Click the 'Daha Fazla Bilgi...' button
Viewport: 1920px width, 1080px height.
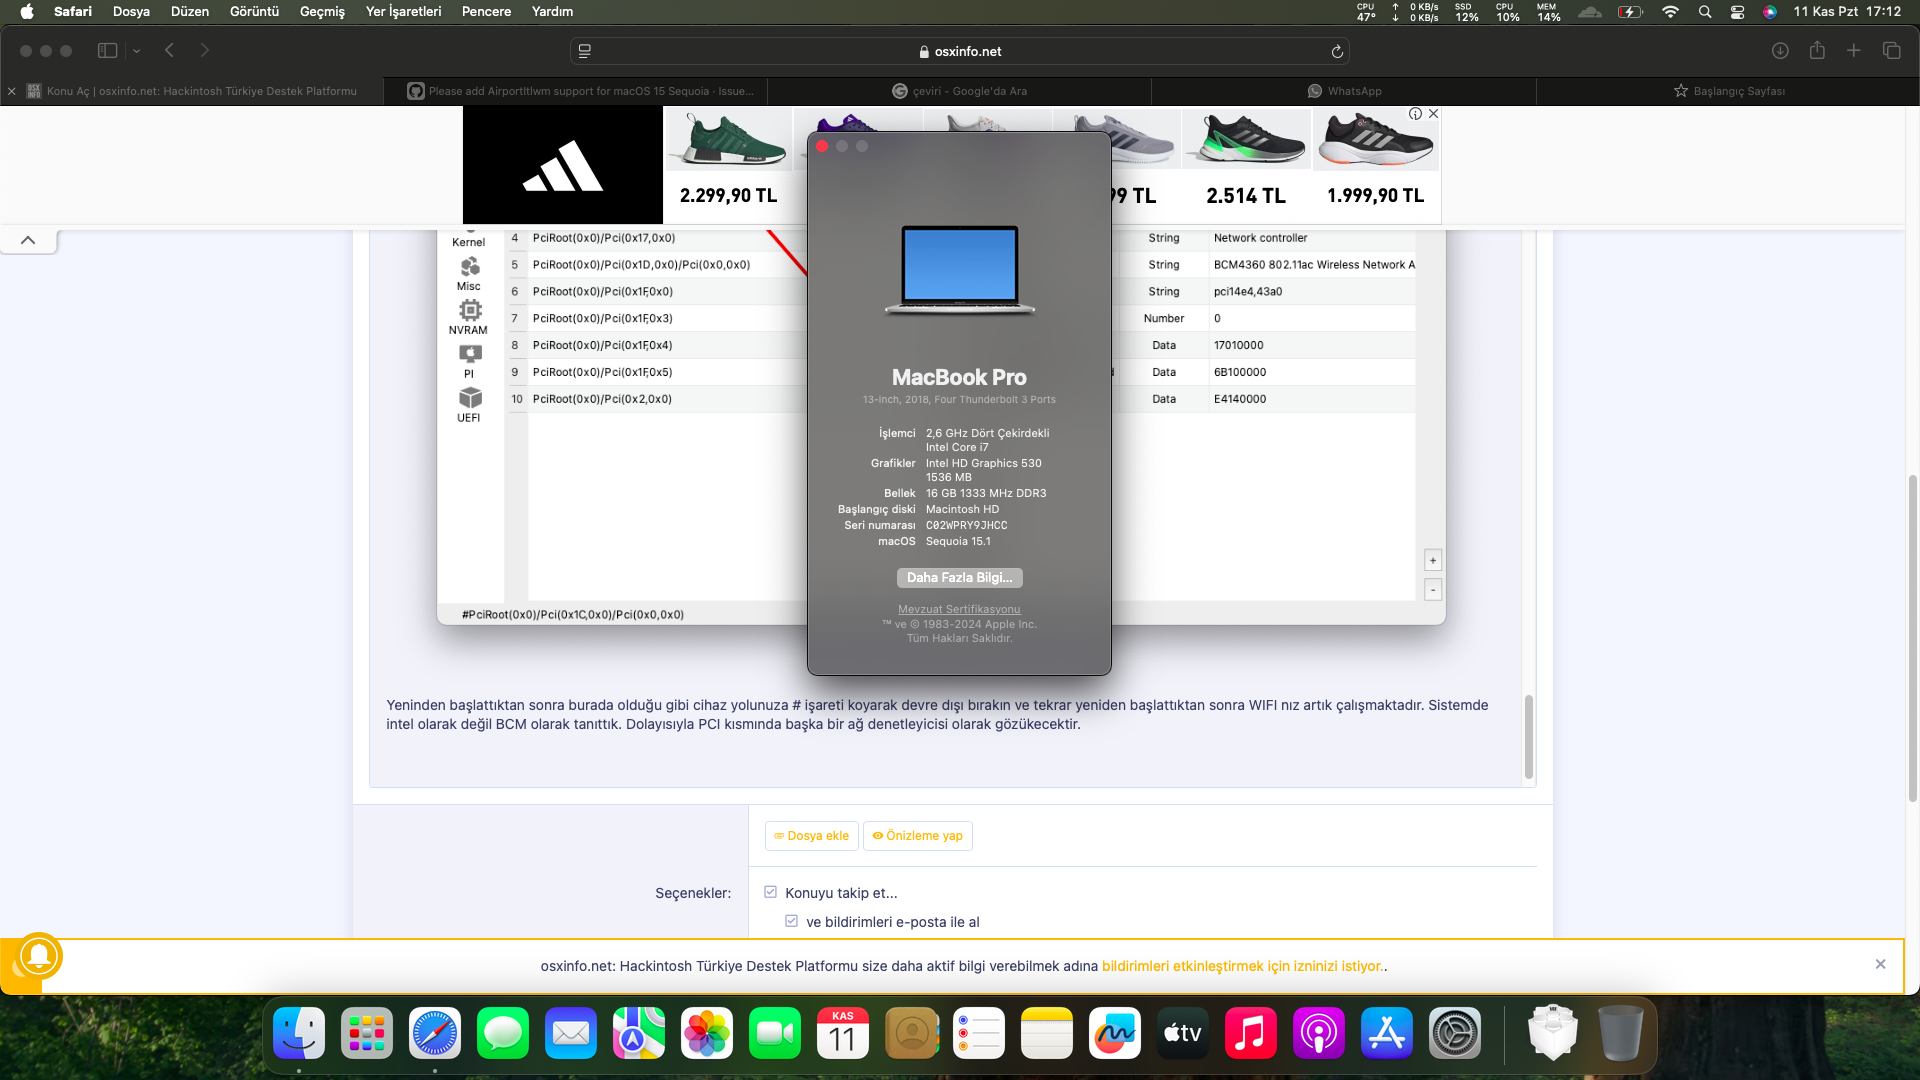[x=959, y=578]
